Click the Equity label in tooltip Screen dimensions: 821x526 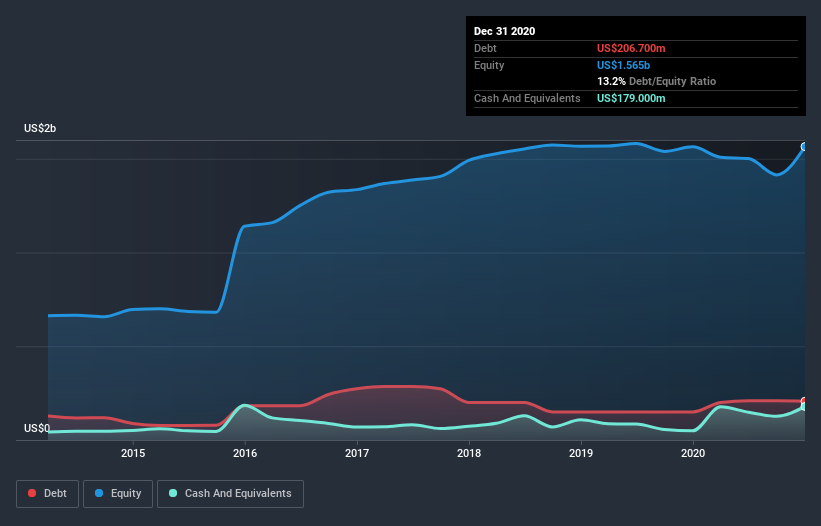click(489, 65)
